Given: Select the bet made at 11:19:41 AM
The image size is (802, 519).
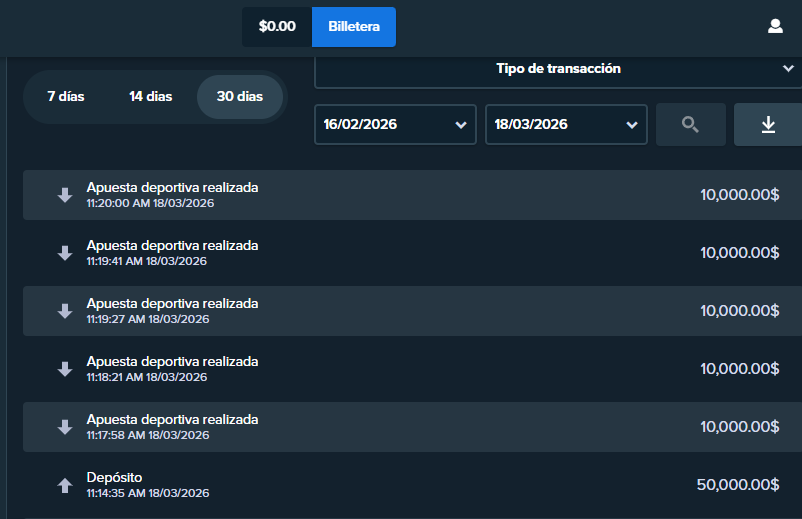Looking at the screenshot, I should point(412,253).
